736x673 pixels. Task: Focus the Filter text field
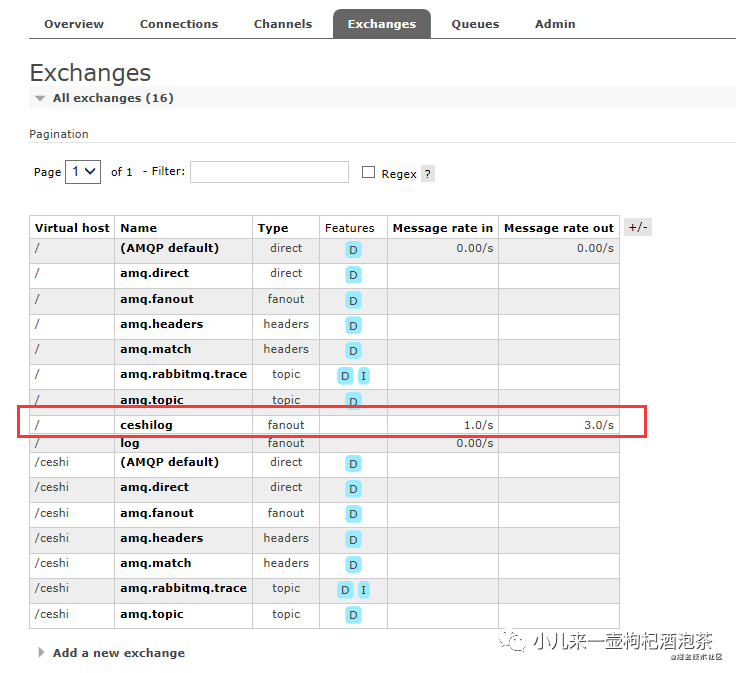coord(269,172)
